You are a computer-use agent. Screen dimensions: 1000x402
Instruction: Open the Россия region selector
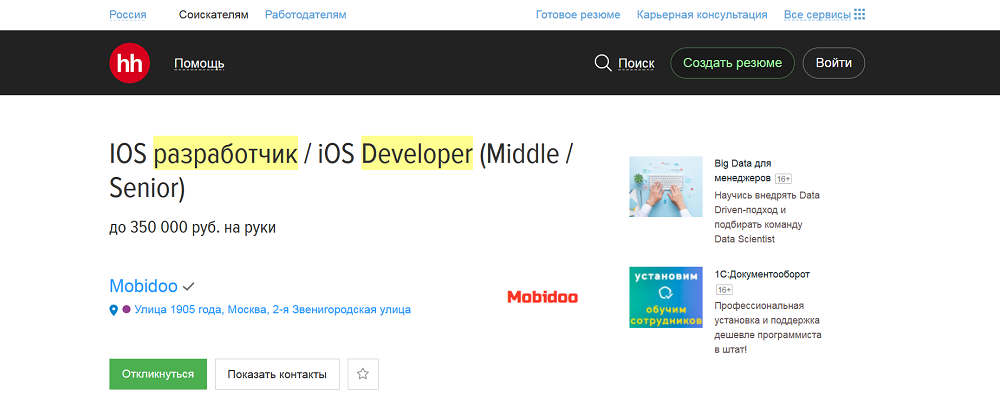(x=128, y=14)
